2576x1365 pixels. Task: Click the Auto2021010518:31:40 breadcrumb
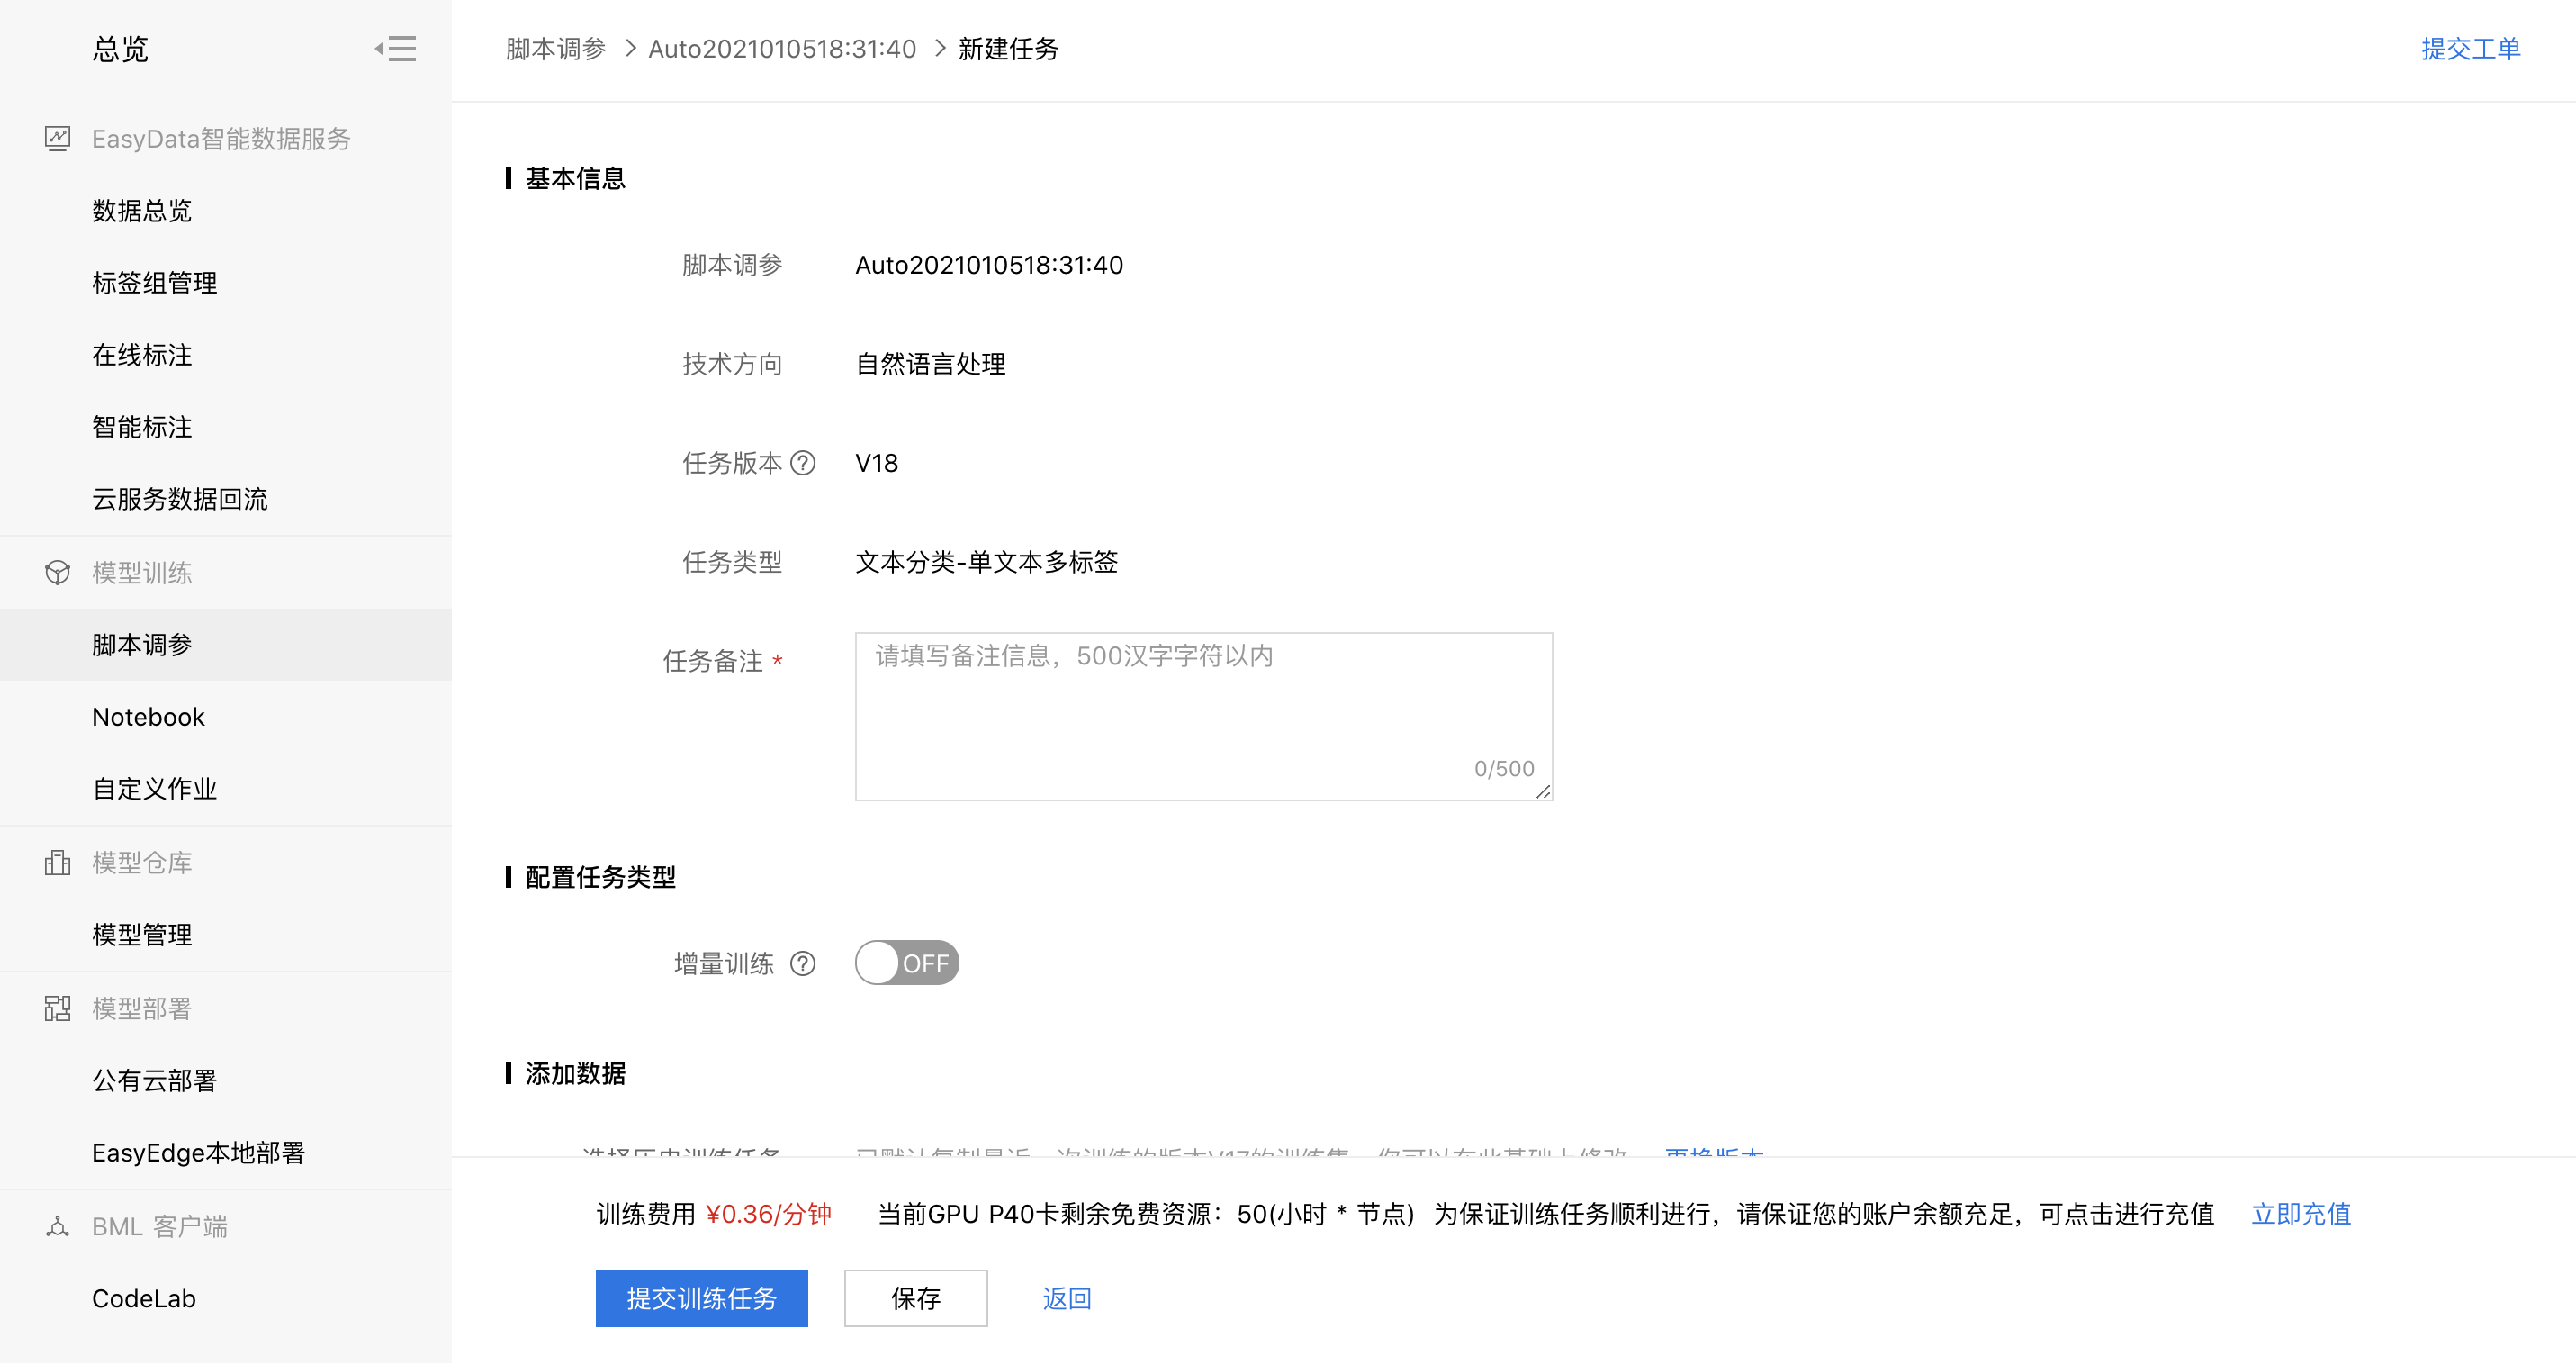point(782,49)
